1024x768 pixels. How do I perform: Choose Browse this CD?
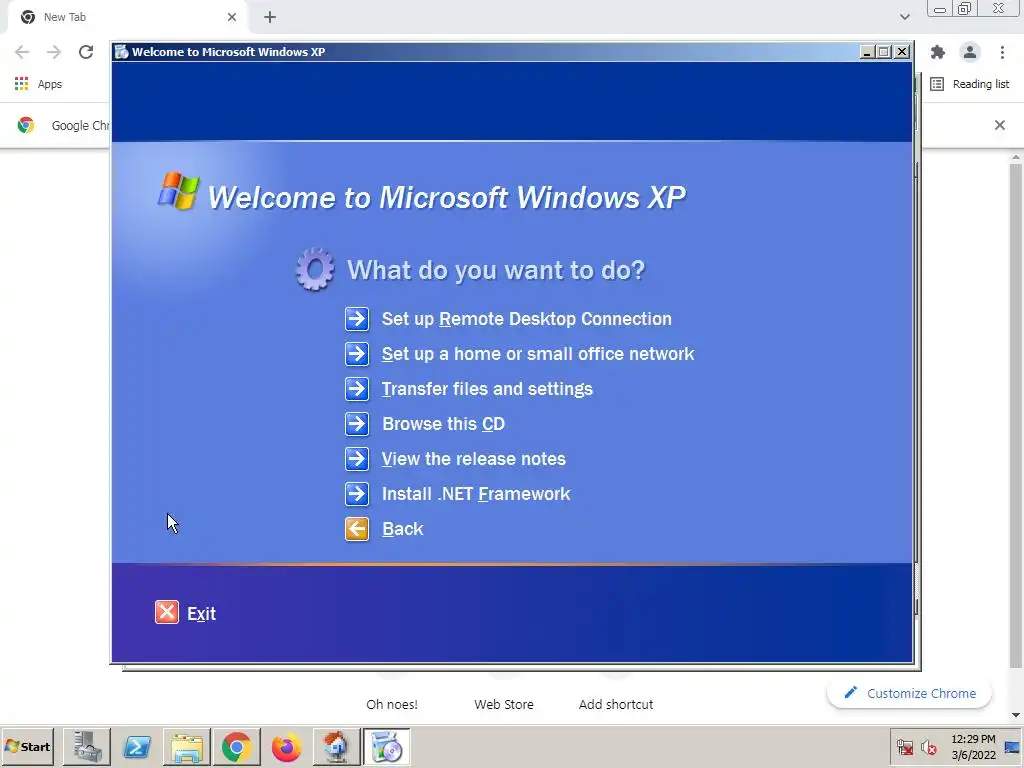click(443, 424)
